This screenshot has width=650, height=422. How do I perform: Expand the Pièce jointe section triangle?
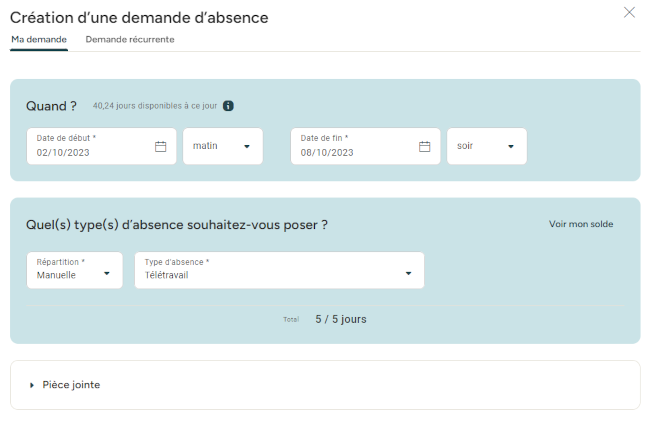(x=32, y=385)
